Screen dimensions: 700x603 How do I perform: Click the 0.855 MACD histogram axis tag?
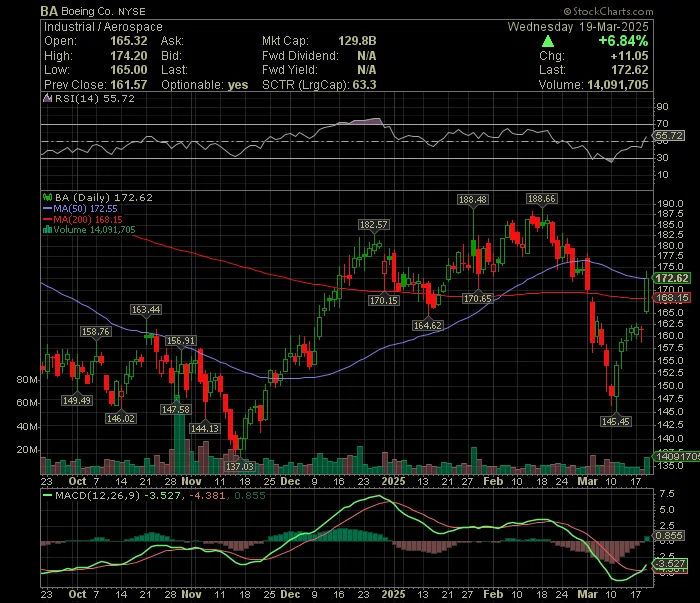coord(669,536)
